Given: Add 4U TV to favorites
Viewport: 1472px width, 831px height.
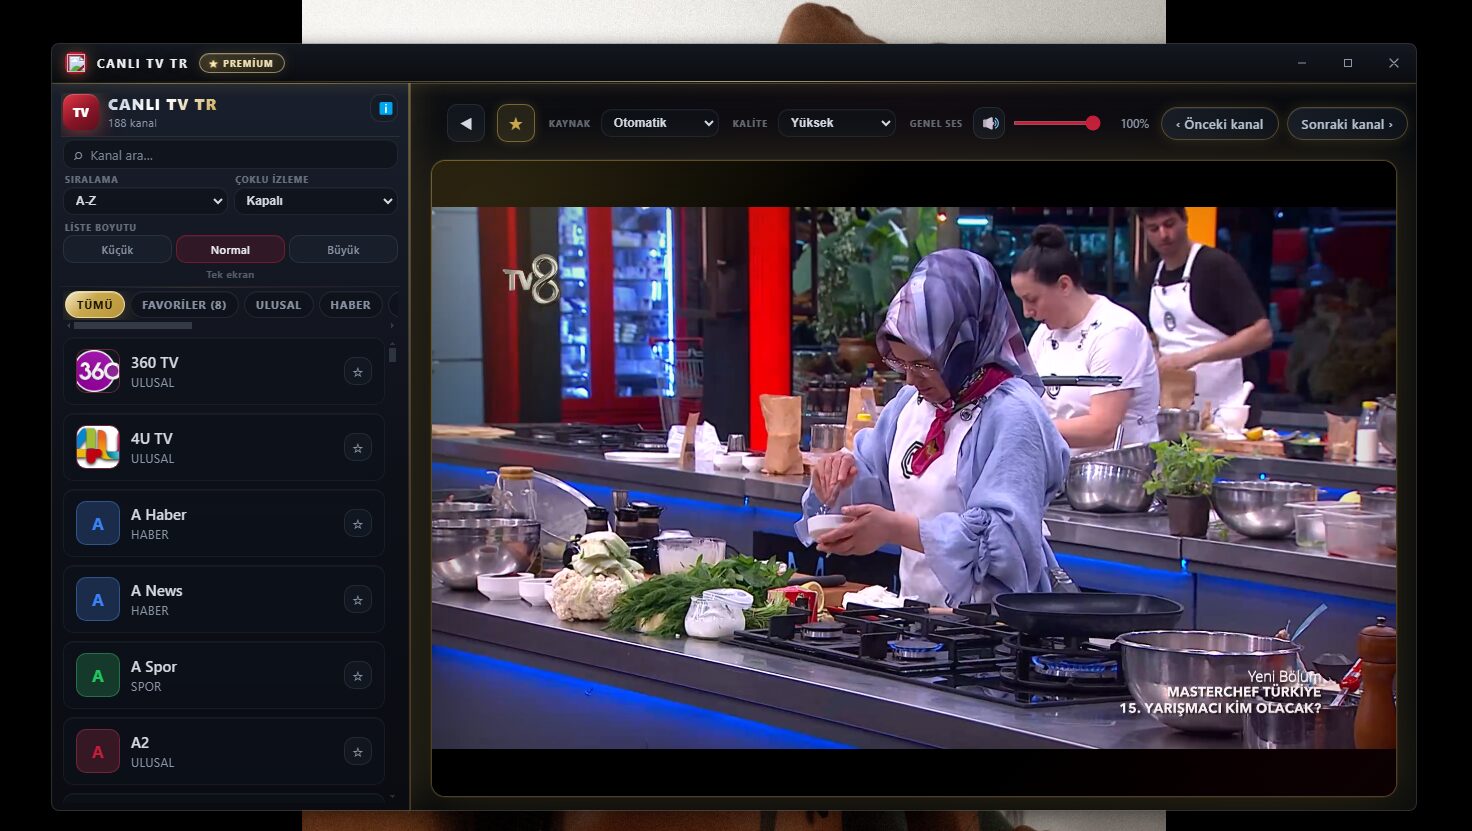Looking at the screenshot, I should (357, 448).
